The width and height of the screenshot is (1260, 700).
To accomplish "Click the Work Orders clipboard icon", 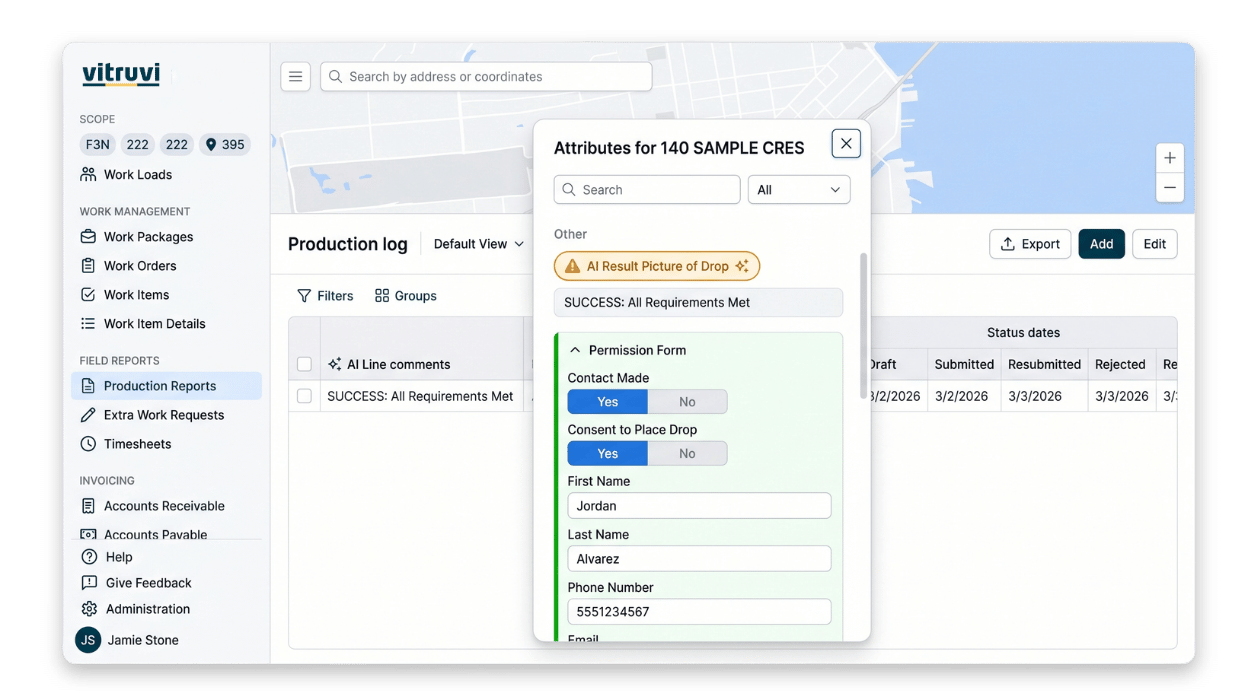I will click(x=88, y=266).
